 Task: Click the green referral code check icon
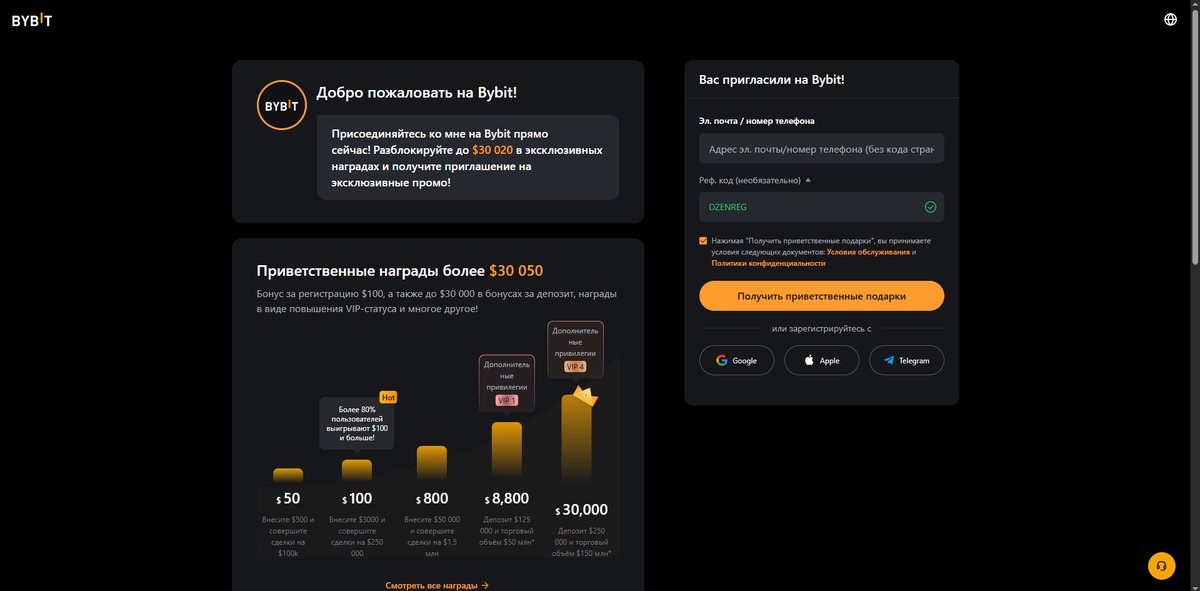(x=930, y=207)
